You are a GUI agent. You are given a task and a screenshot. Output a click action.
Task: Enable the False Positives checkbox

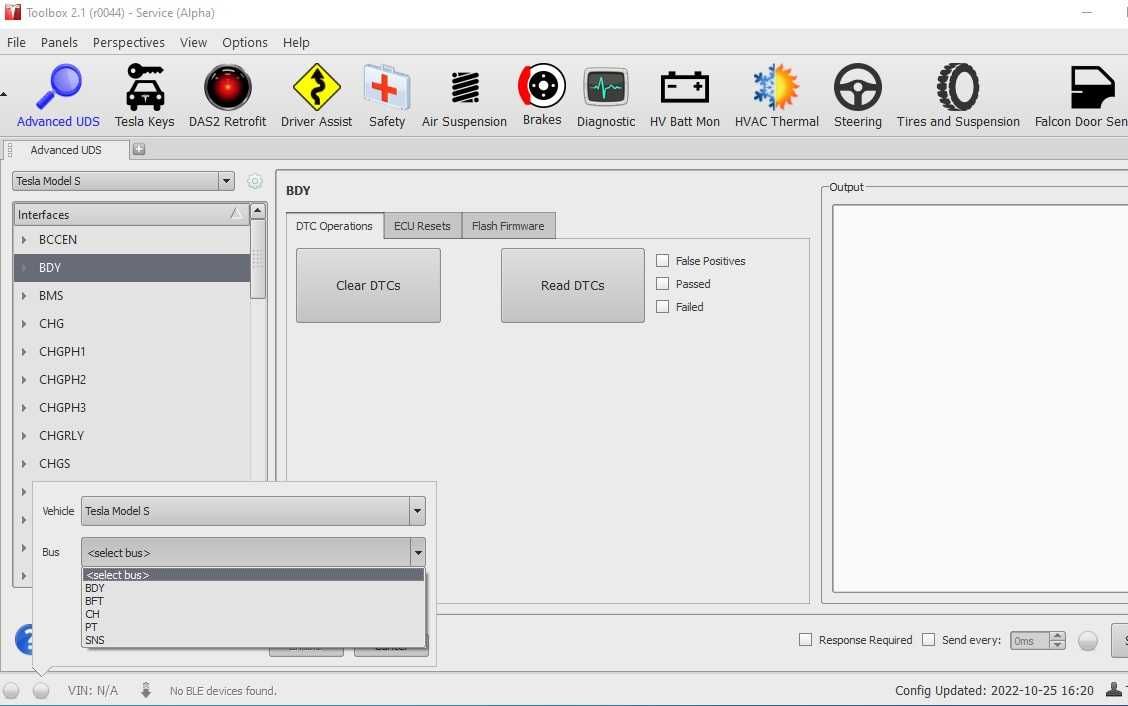[663, 261]
